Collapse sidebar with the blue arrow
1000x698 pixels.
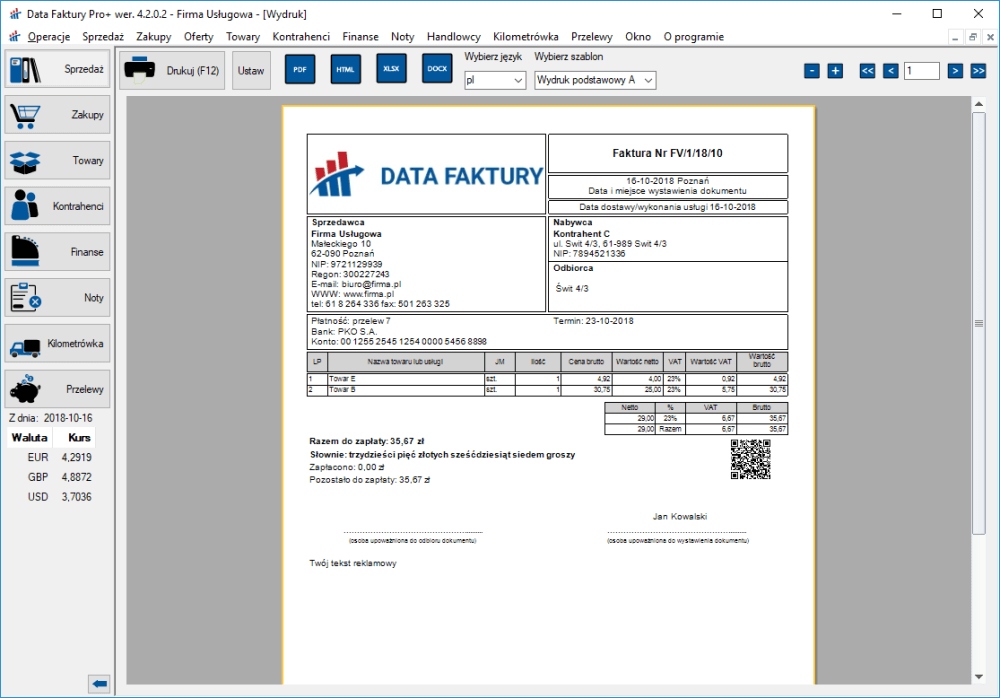pyautogui.click(x=99, y=683)
